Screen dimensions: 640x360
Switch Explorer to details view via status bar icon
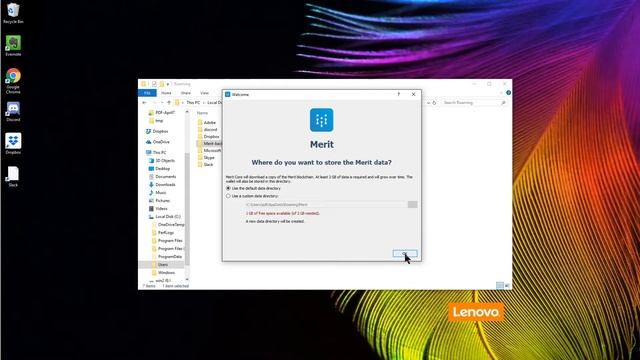tap(500, 286)
